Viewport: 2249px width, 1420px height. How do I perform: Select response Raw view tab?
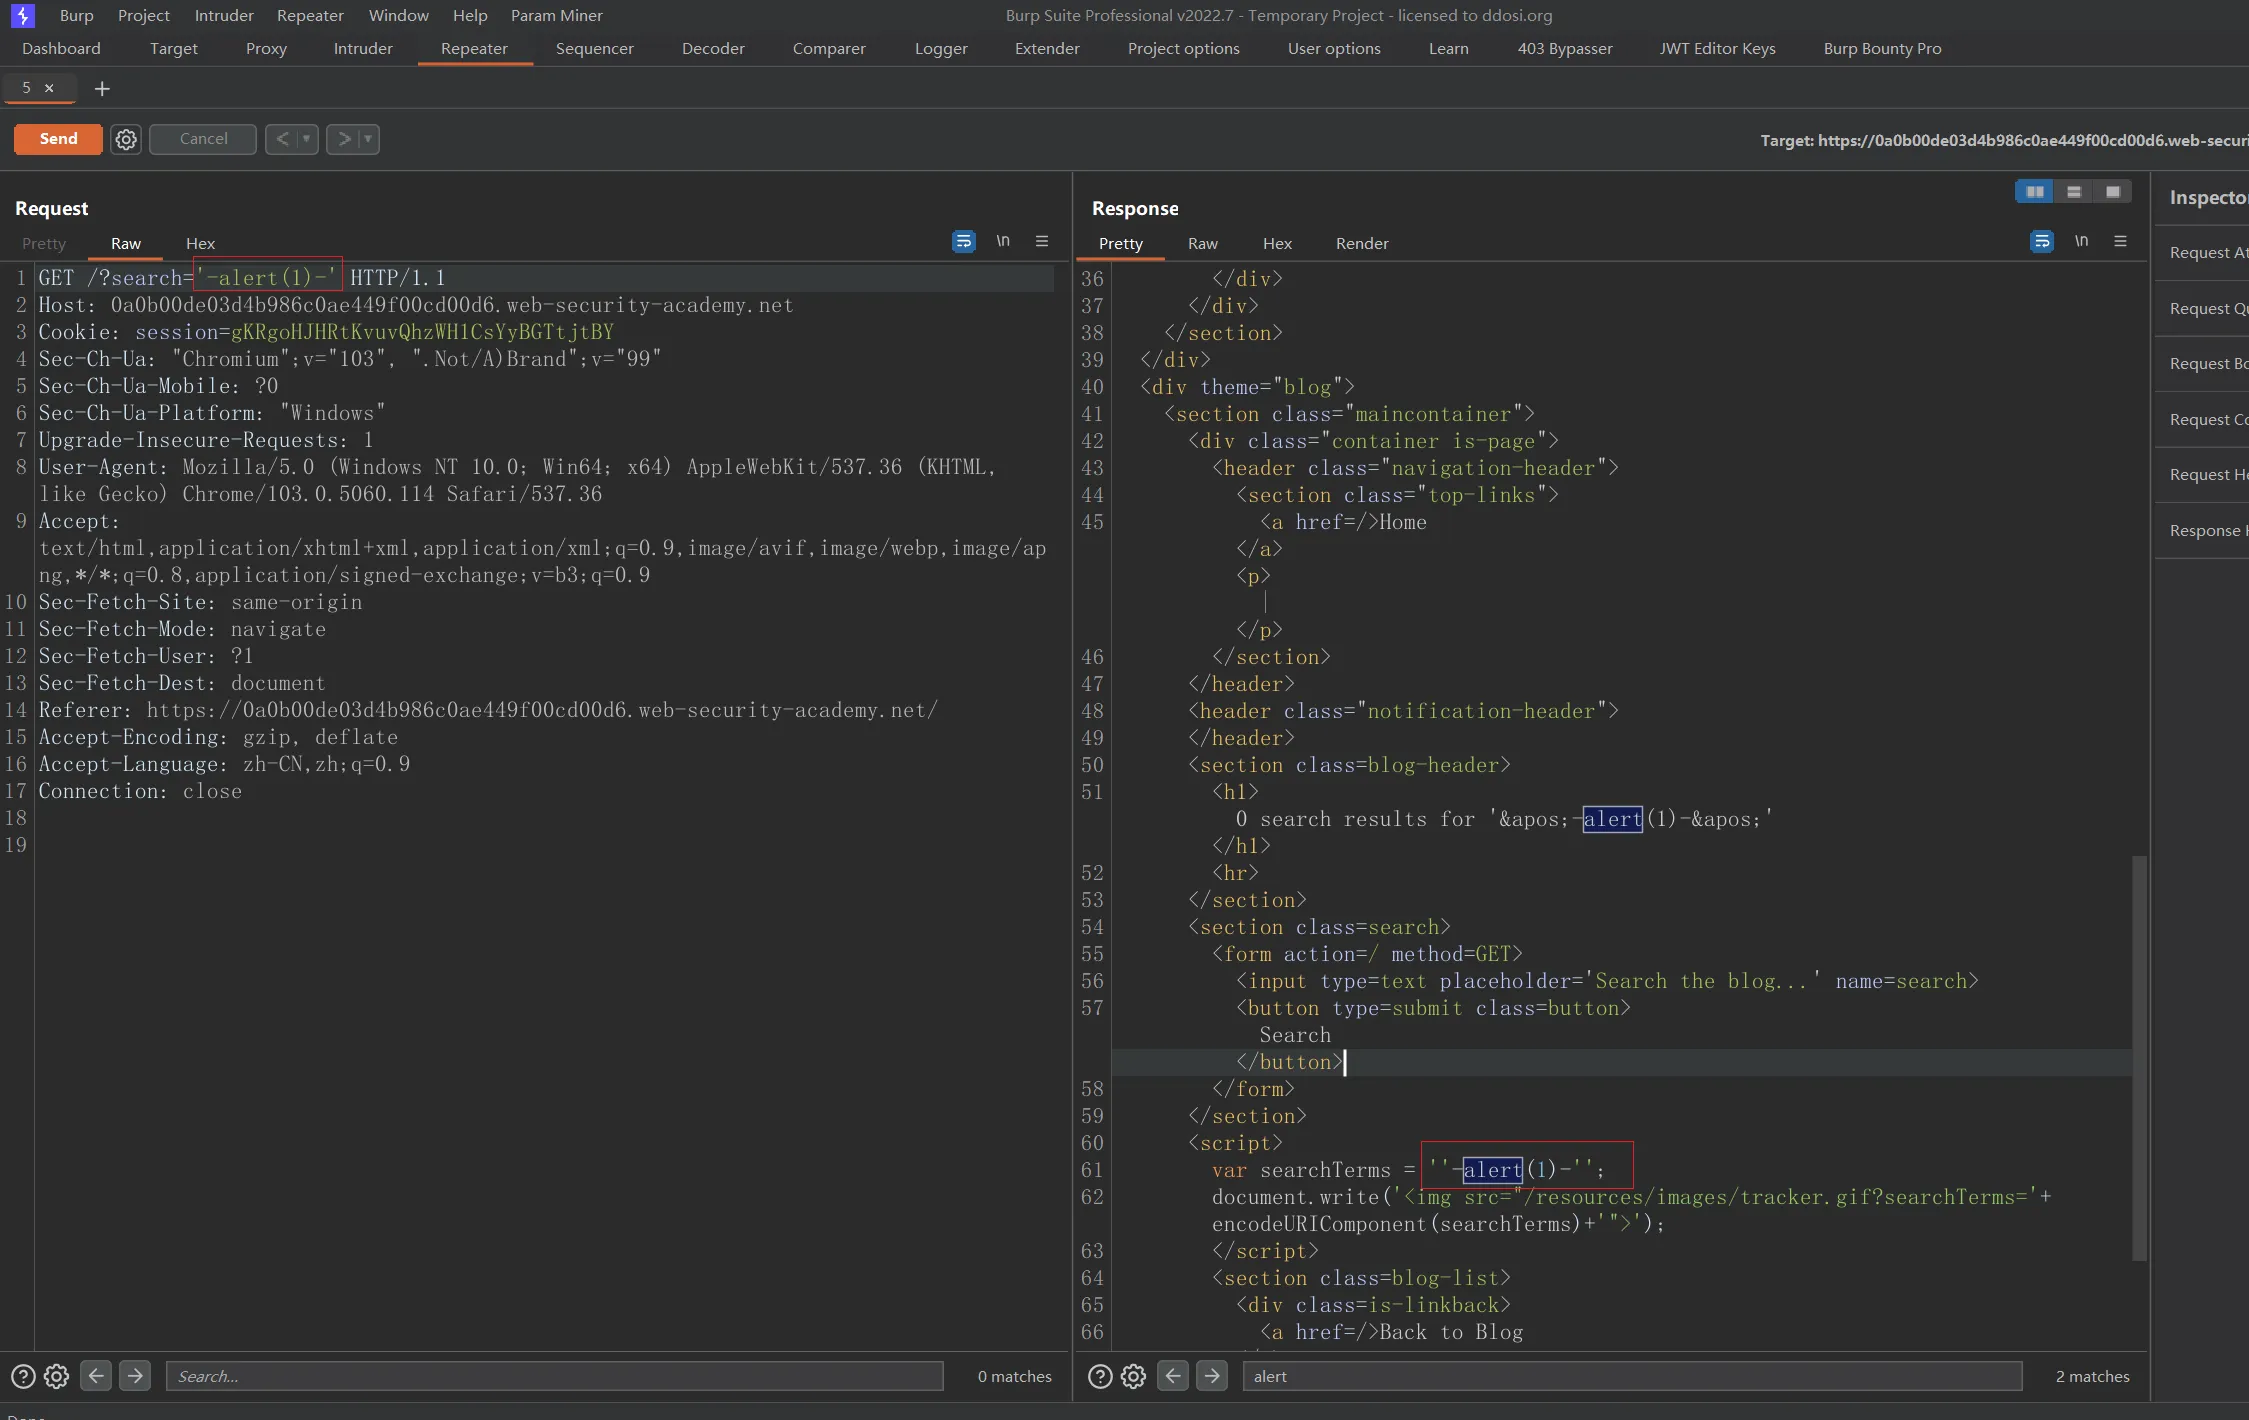1202,243
